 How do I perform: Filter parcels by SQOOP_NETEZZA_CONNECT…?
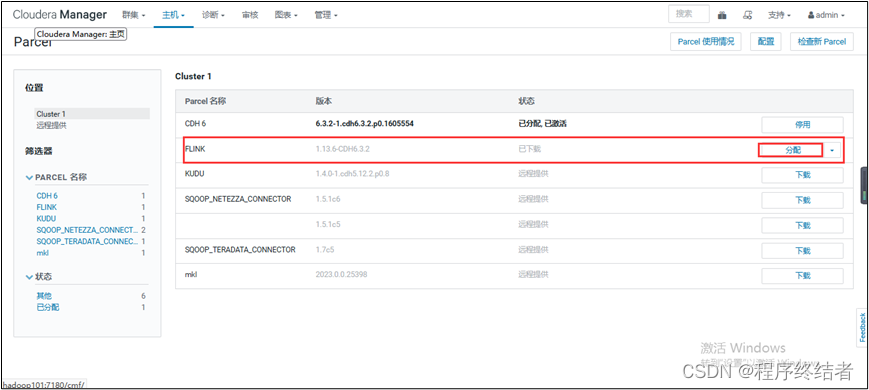pyautogui.click(x=87, y=230)
